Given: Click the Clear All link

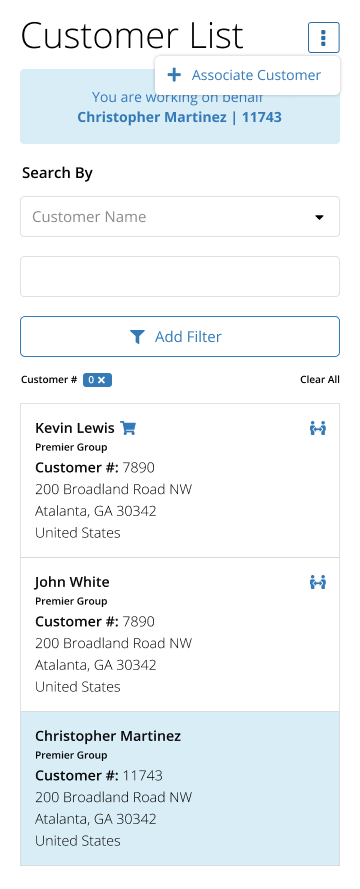Looking at the screenshot, I should 320,380.
